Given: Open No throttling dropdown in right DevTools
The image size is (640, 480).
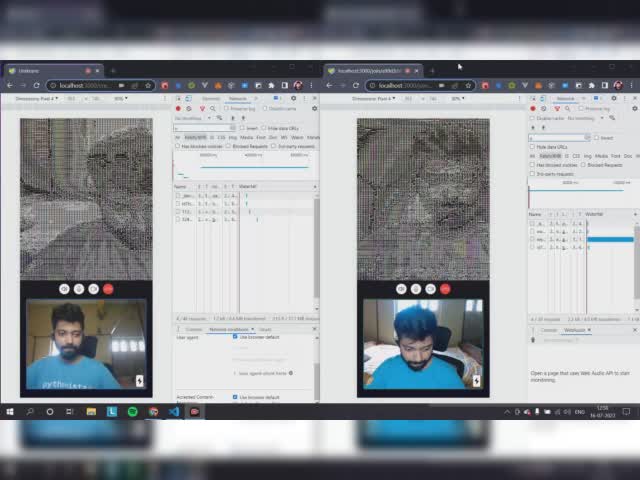Looking at the screenshot, I should (x=585, y=118).
